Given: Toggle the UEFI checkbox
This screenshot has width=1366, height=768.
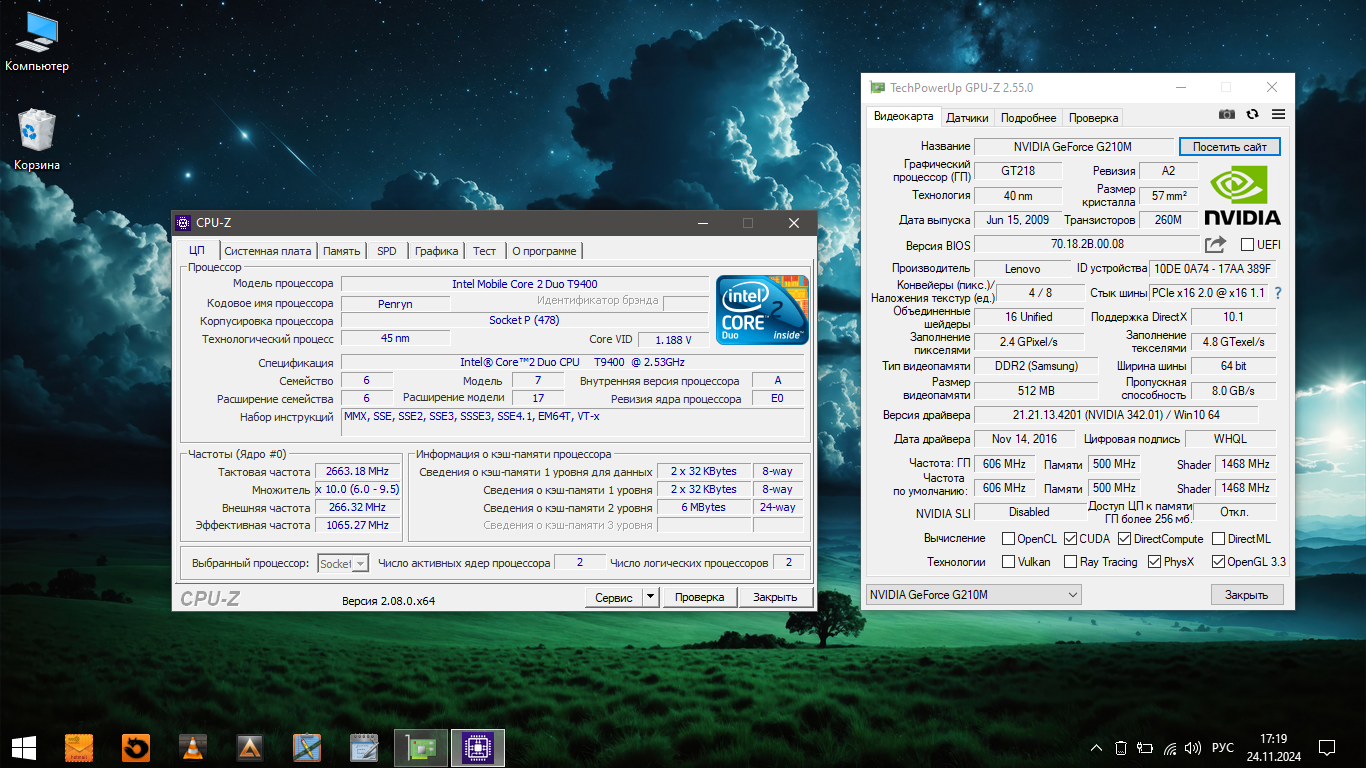Looking at the screenshot, I should 1247,245.
